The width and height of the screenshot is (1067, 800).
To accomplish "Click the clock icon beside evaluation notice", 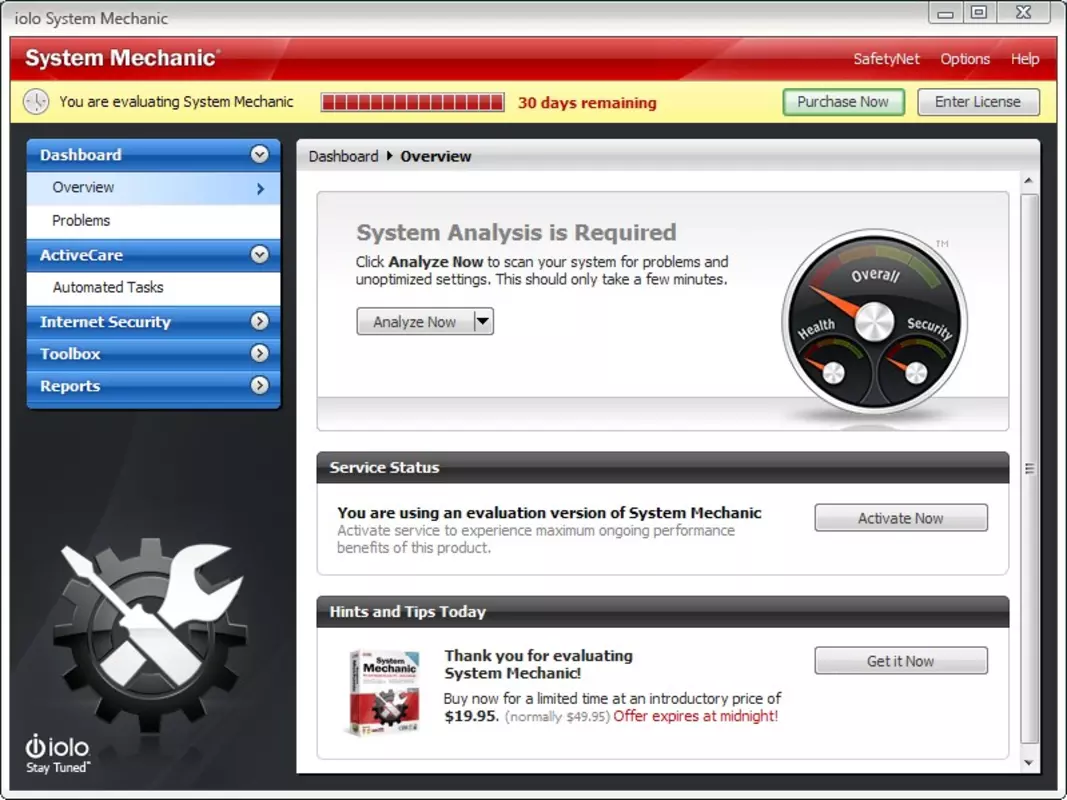I will 36,102.
